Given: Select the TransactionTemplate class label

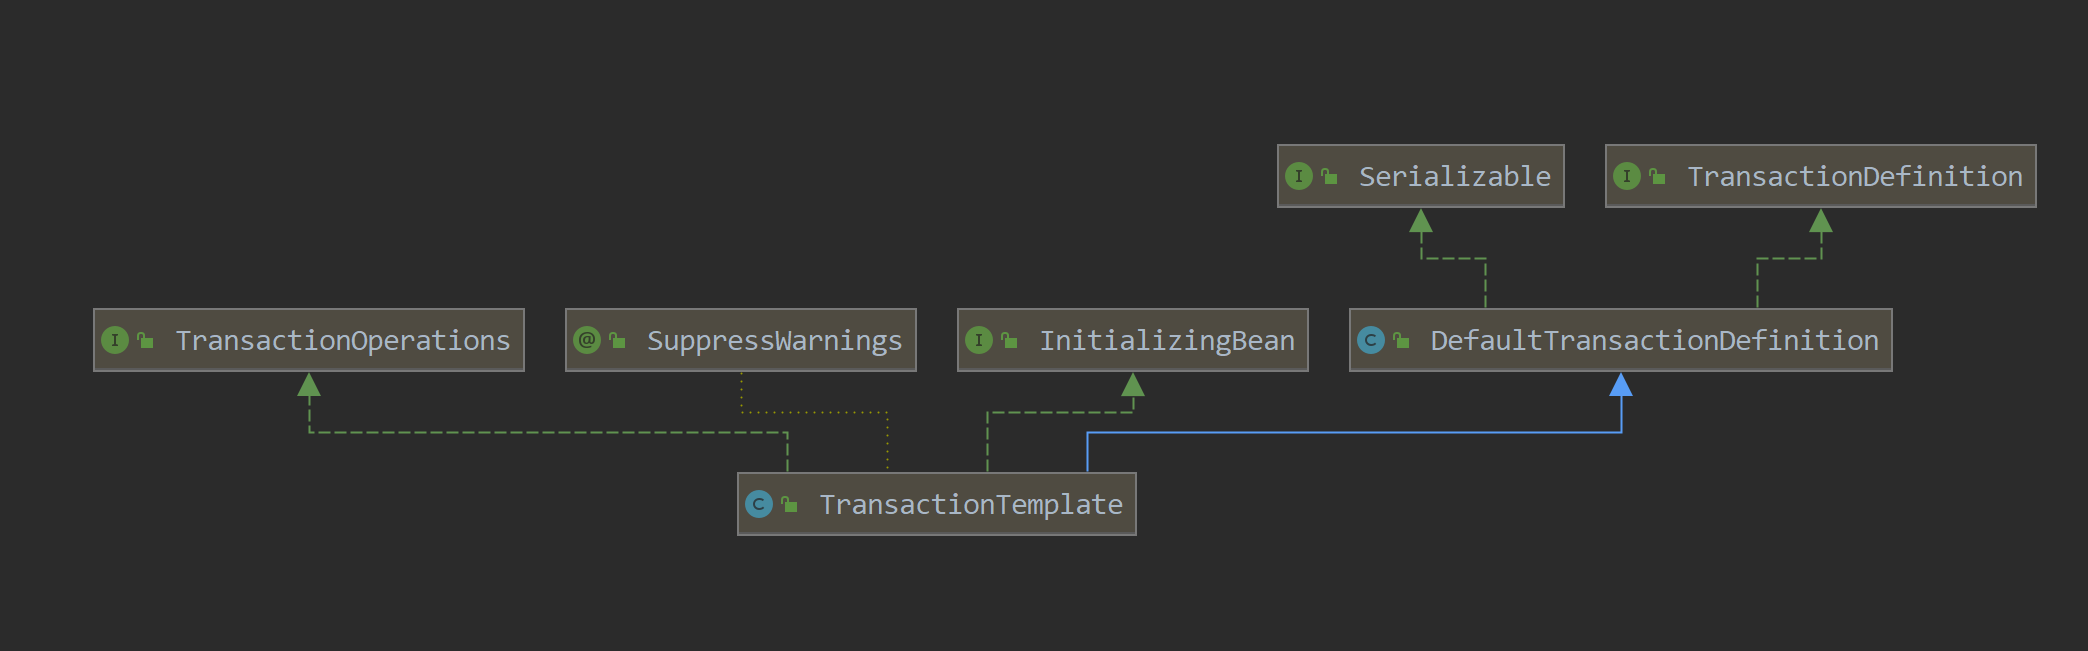Looking at the screenshot, I should point(970,505).
